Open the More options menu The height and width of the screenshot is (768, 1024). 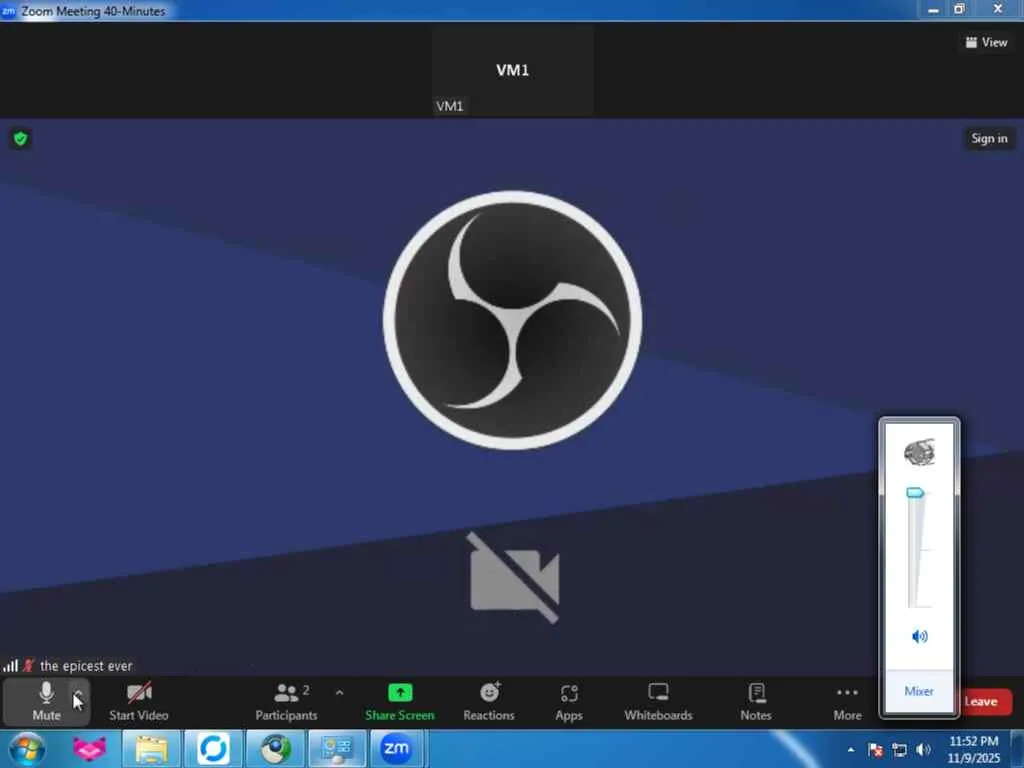847,702
